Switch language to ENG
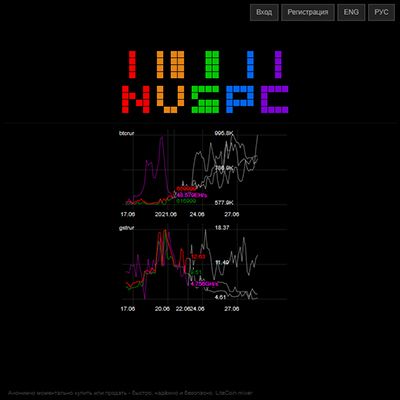Viewport: 400px width, 400px height. [x=351, y=12]
